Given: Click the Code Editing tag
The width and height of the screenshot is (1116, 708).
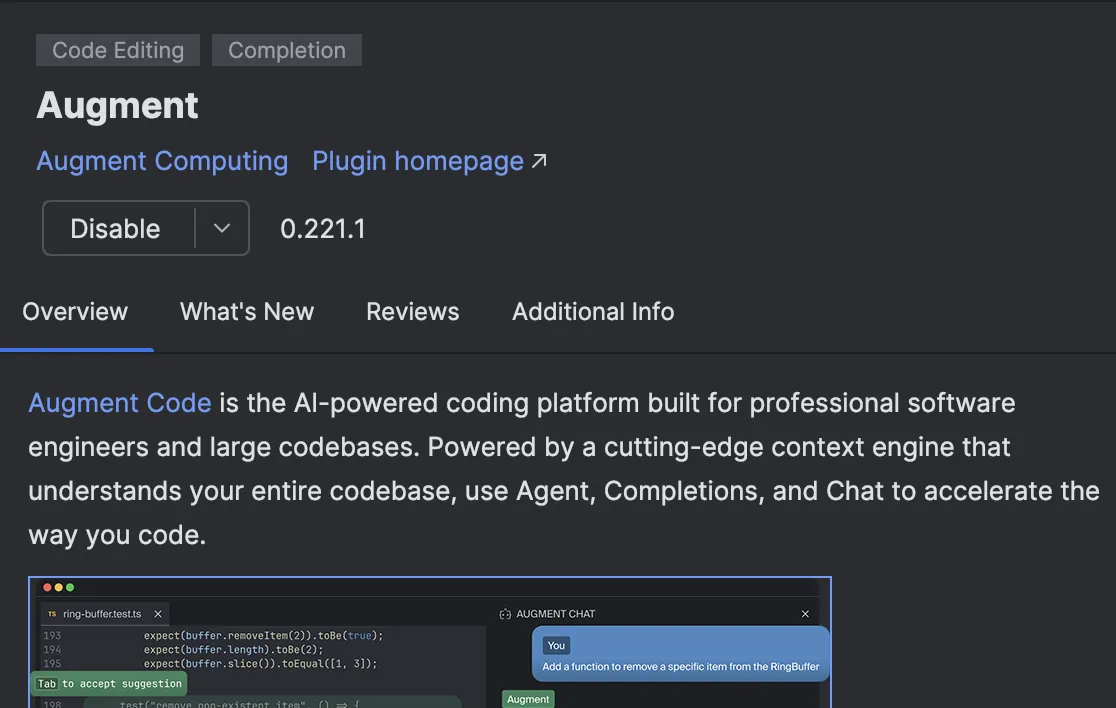Looking at the screenshot, I should click(118, 50).
